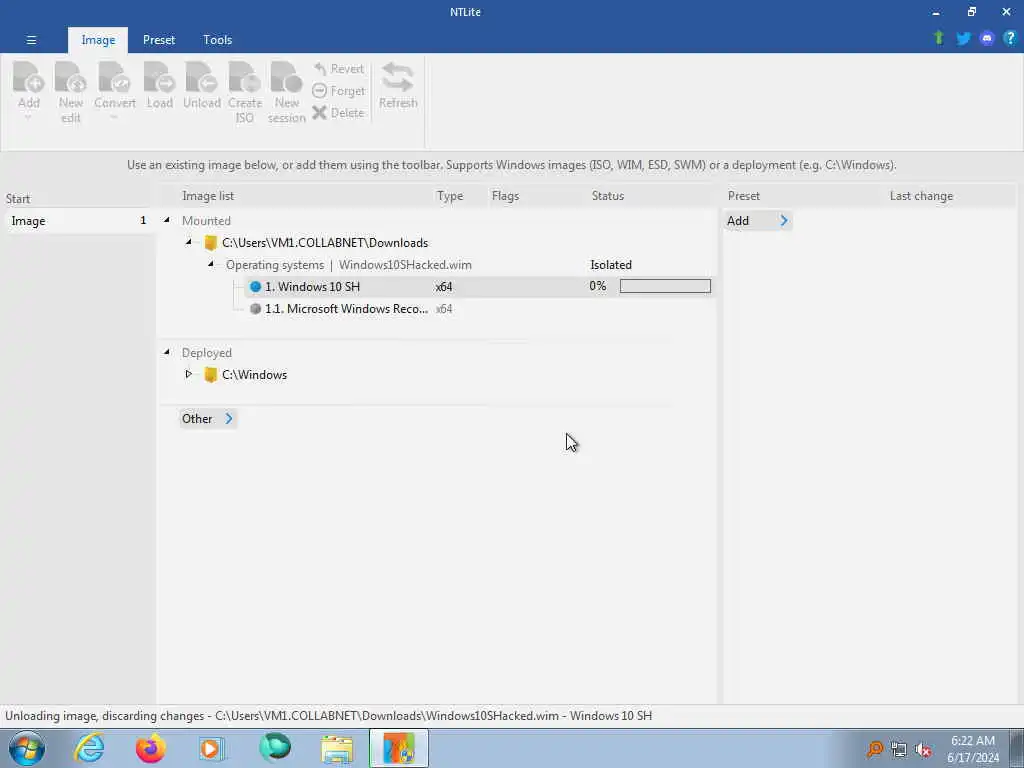This screenshot has width=1024, height=768.
Task: Switch to the Image tab
Action: 98,40
